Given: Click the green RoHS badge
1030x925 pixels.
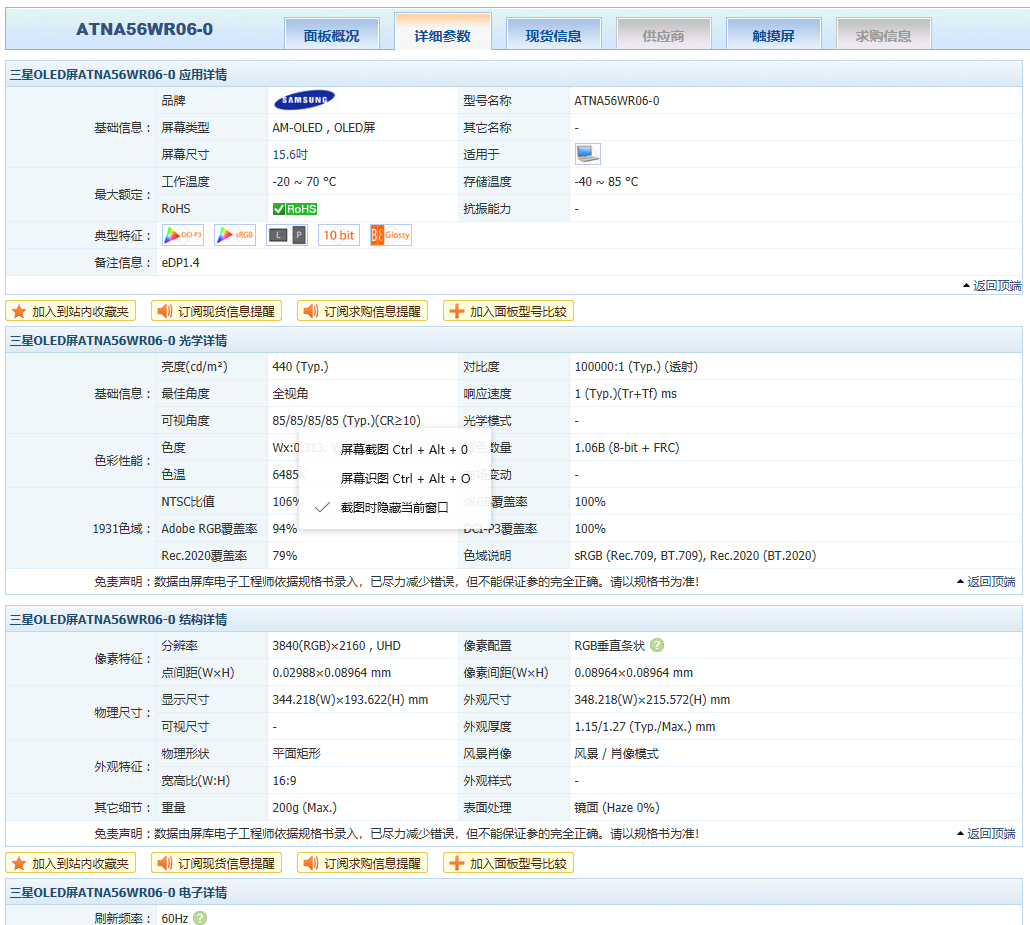Looking at the screenshot, I should (x=295, y=209).
